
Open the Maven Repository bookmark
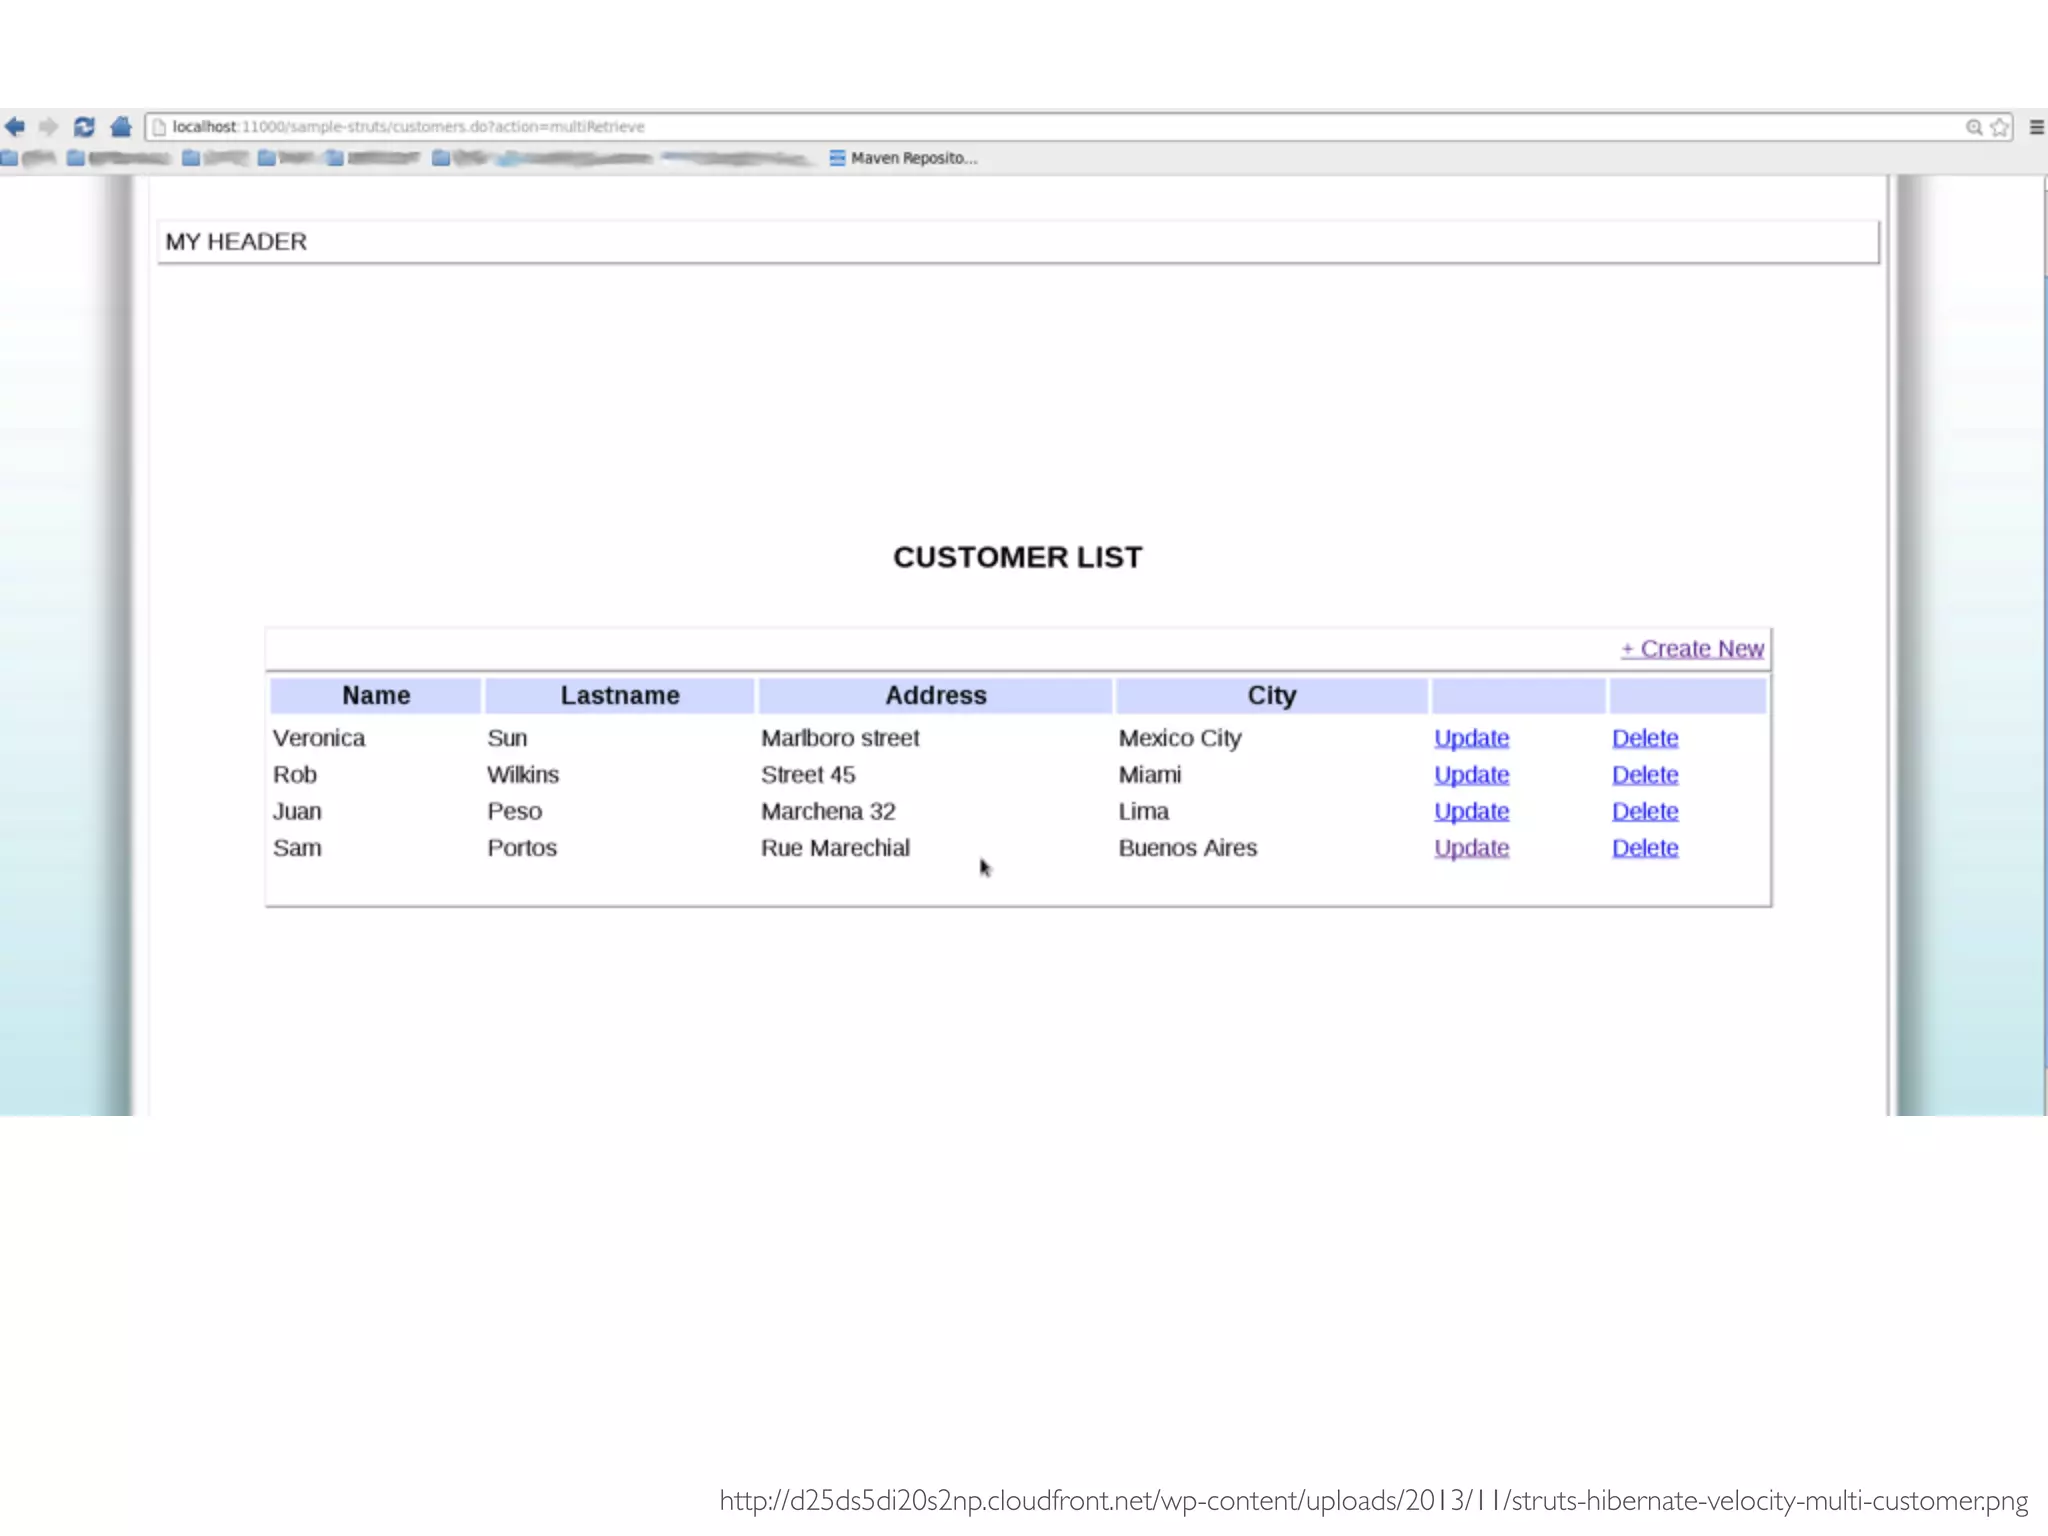903,158
